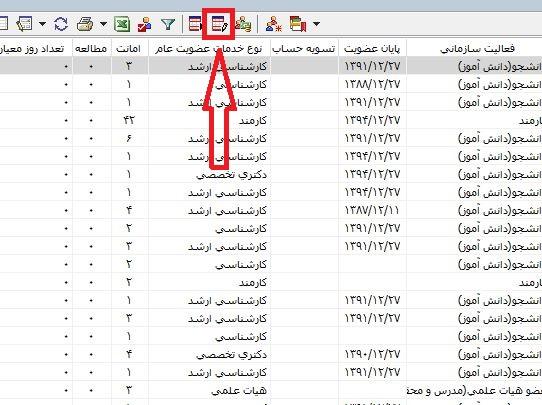Click the refresh arrows icon
Image resolution: width=542 pixels, height=405 pixels.
pyautogui.click(x=61, y=24)
